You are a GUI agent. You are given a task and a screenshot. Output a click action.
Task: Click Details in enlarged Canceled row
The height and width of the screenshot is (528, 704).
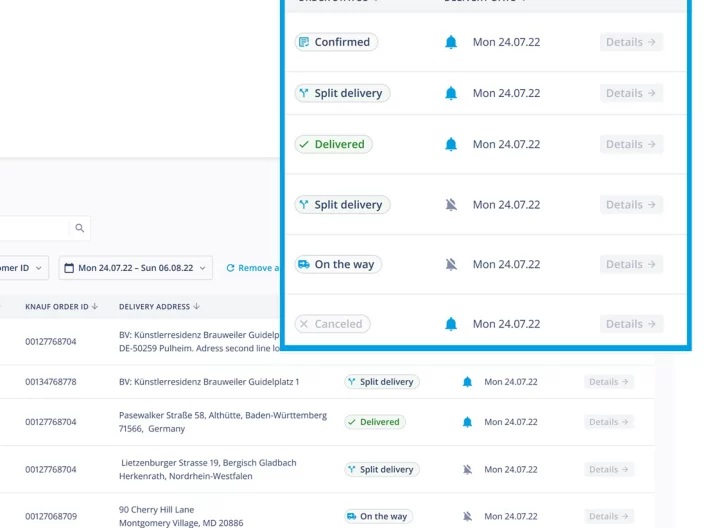point(631,324)
